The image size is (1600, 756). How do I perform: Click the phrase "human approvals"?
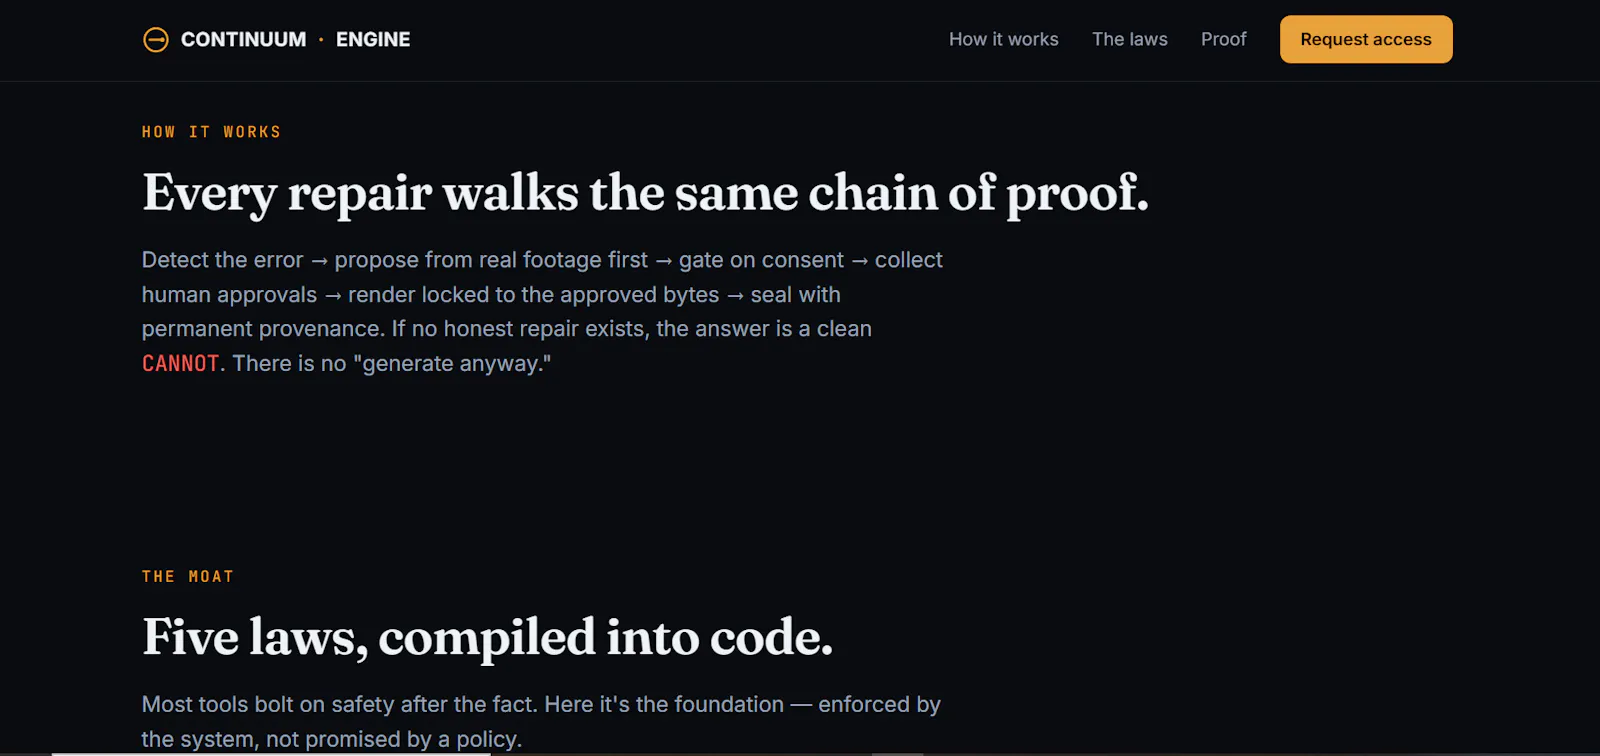pos(229,295)
